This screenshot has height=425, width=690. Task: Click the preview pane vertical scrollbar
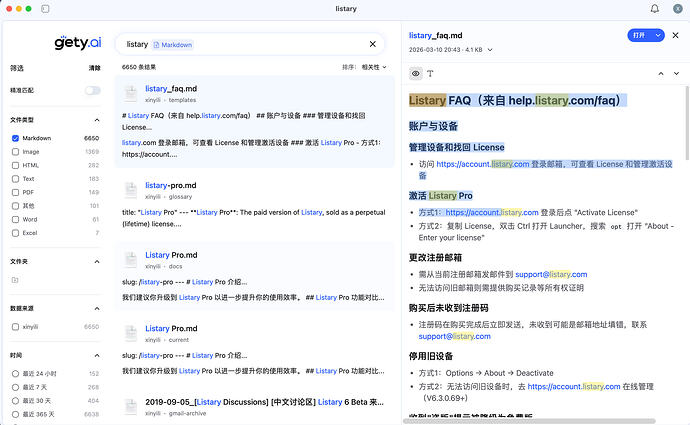(x=686, y=123)
